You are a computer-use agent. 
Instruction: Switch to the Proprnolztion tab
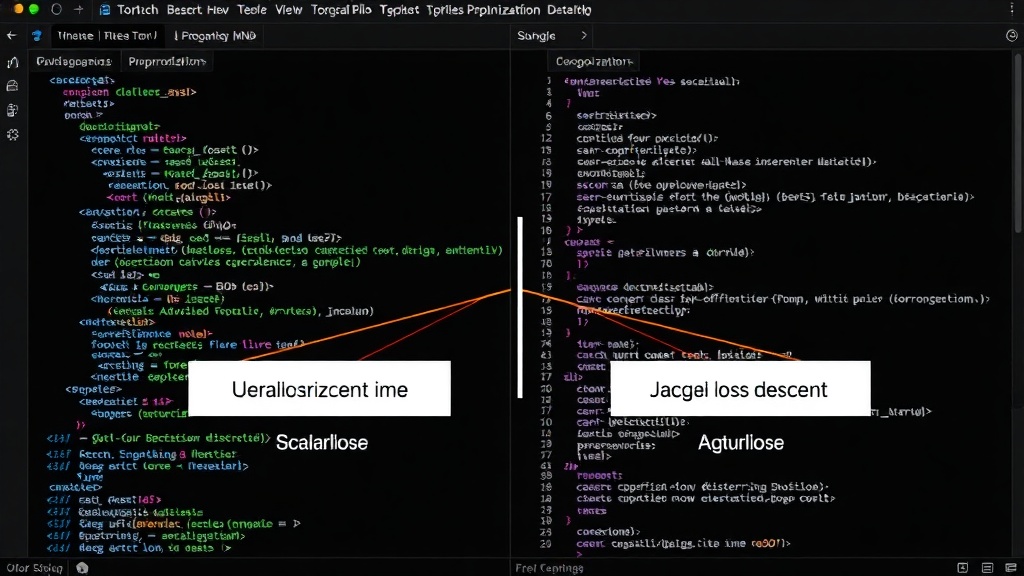click(167, 61)
